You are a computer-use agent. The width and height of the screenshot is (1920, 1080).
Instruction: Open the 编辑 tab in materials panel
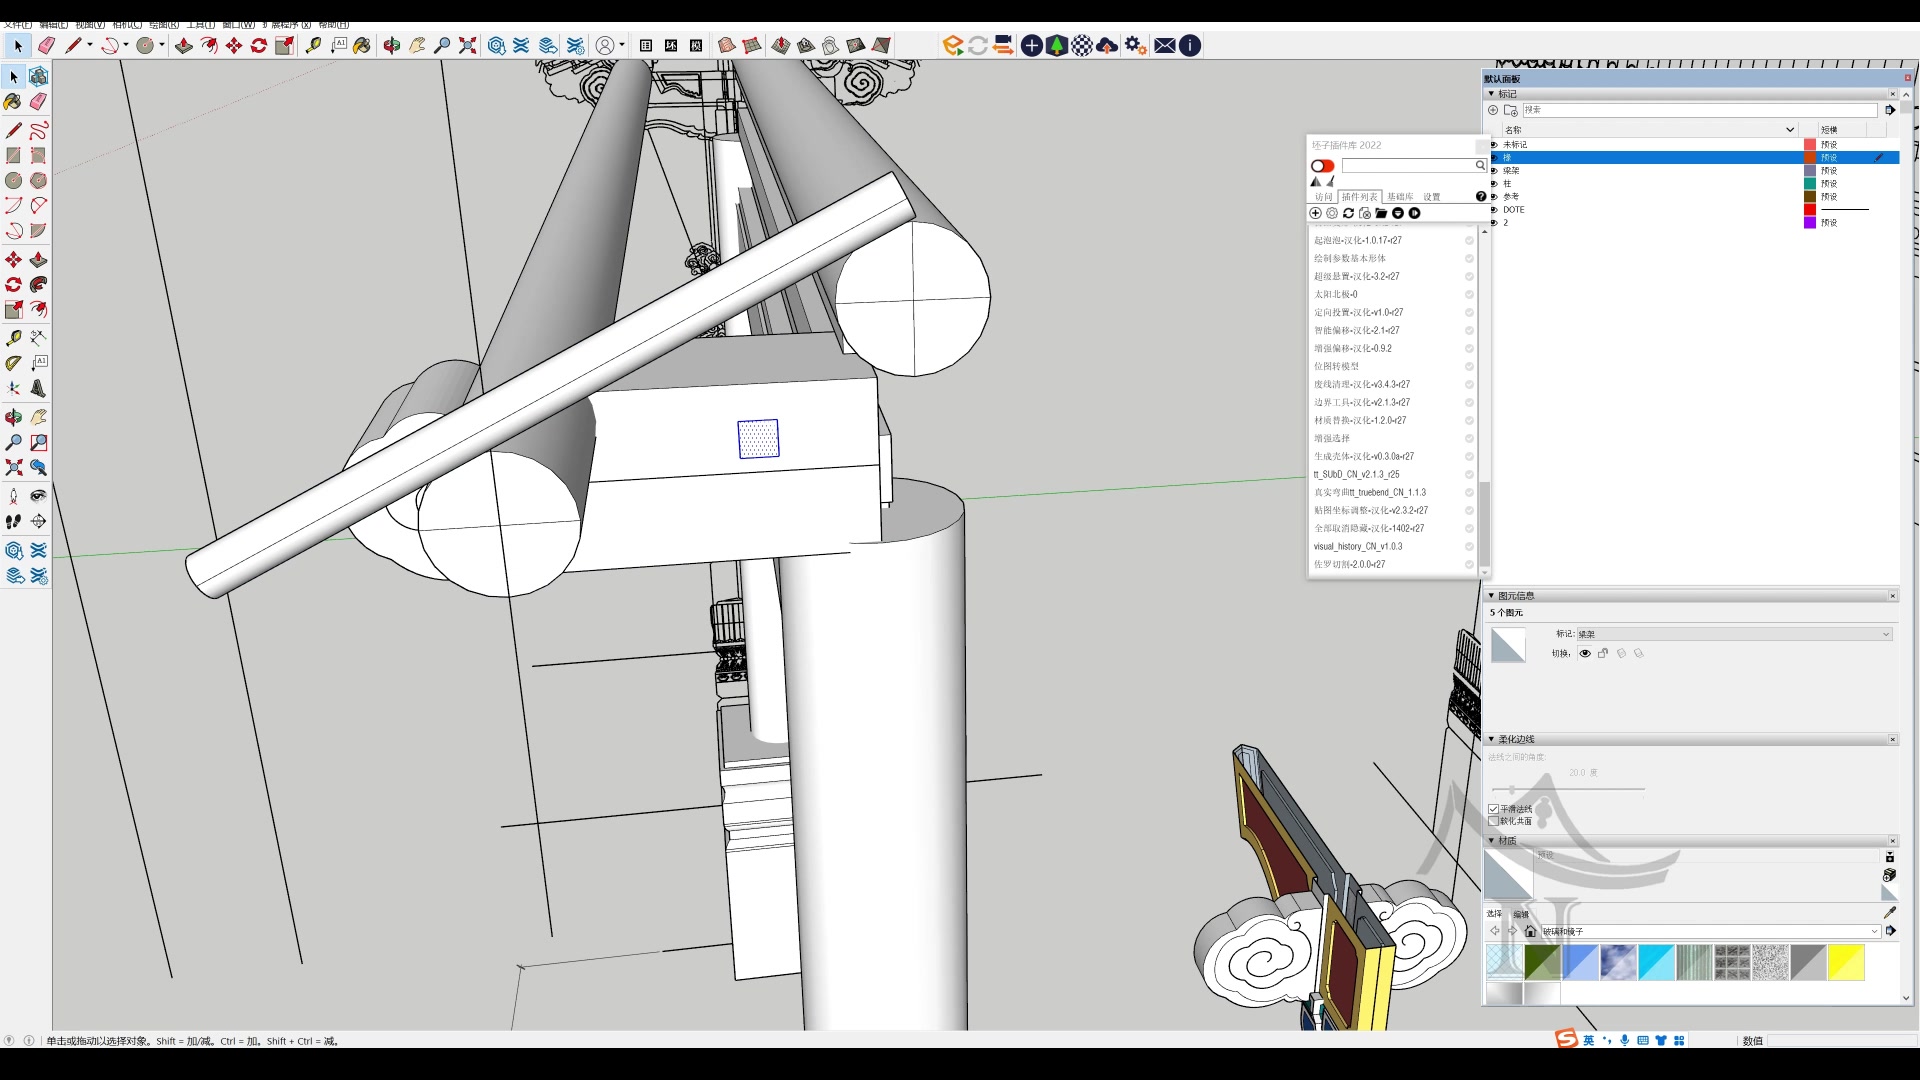tap(1520, 914)
